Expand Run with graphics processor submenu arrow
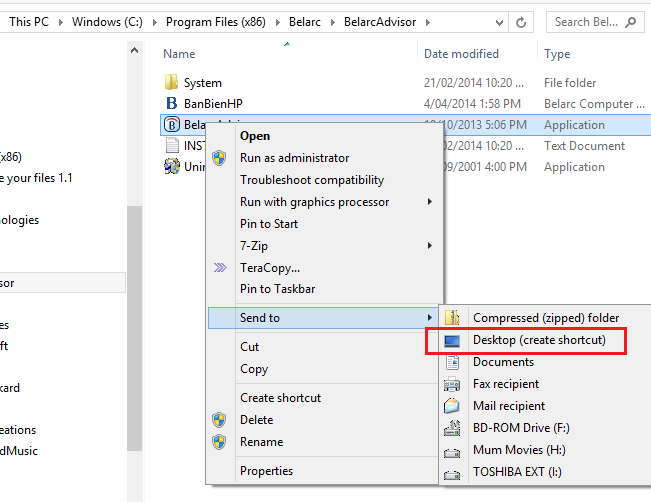 coord(430,202)
